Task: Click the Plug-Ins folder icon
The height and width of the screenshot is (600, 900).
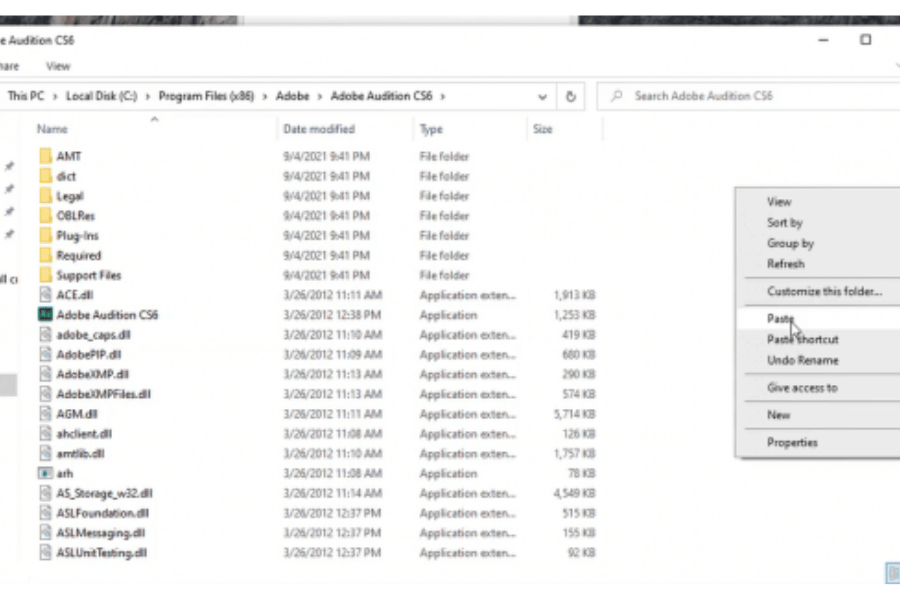Action: pyautogui.click(x=45, y=236)
